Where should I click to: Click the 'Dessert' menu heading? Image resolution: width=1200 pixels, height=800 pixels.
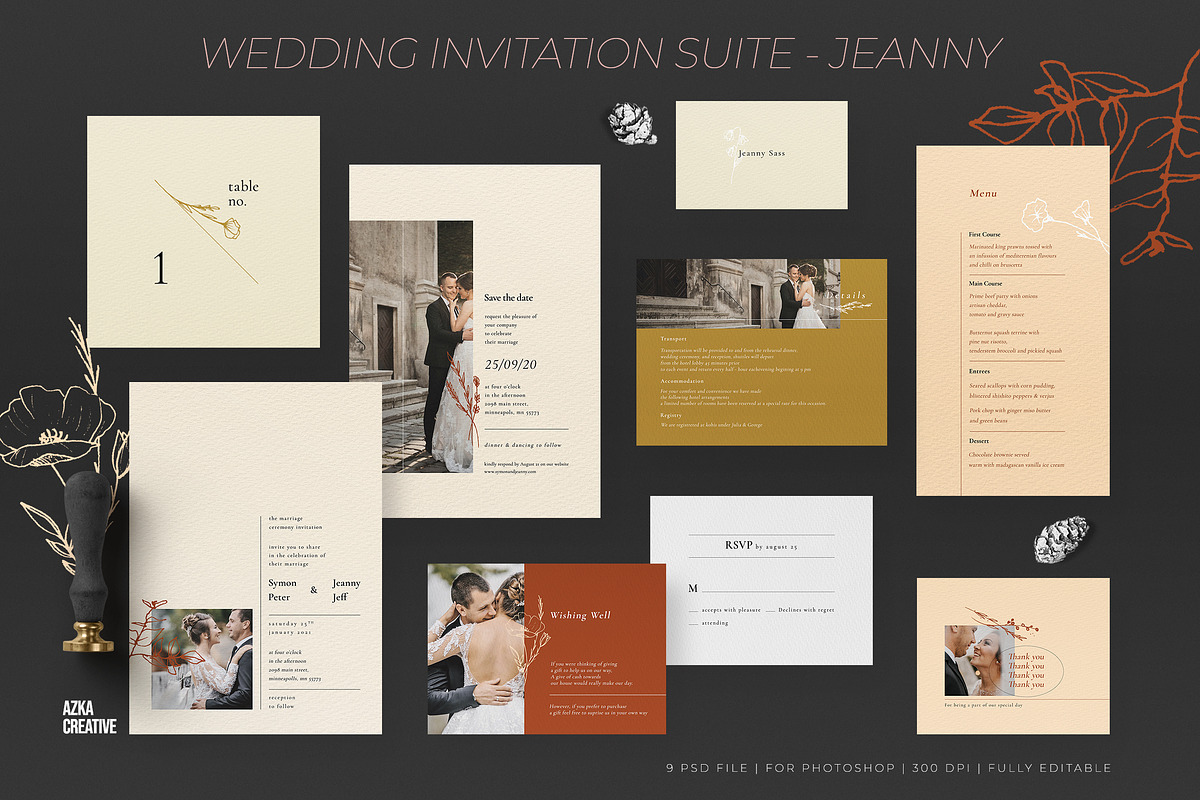coord(980,441)
